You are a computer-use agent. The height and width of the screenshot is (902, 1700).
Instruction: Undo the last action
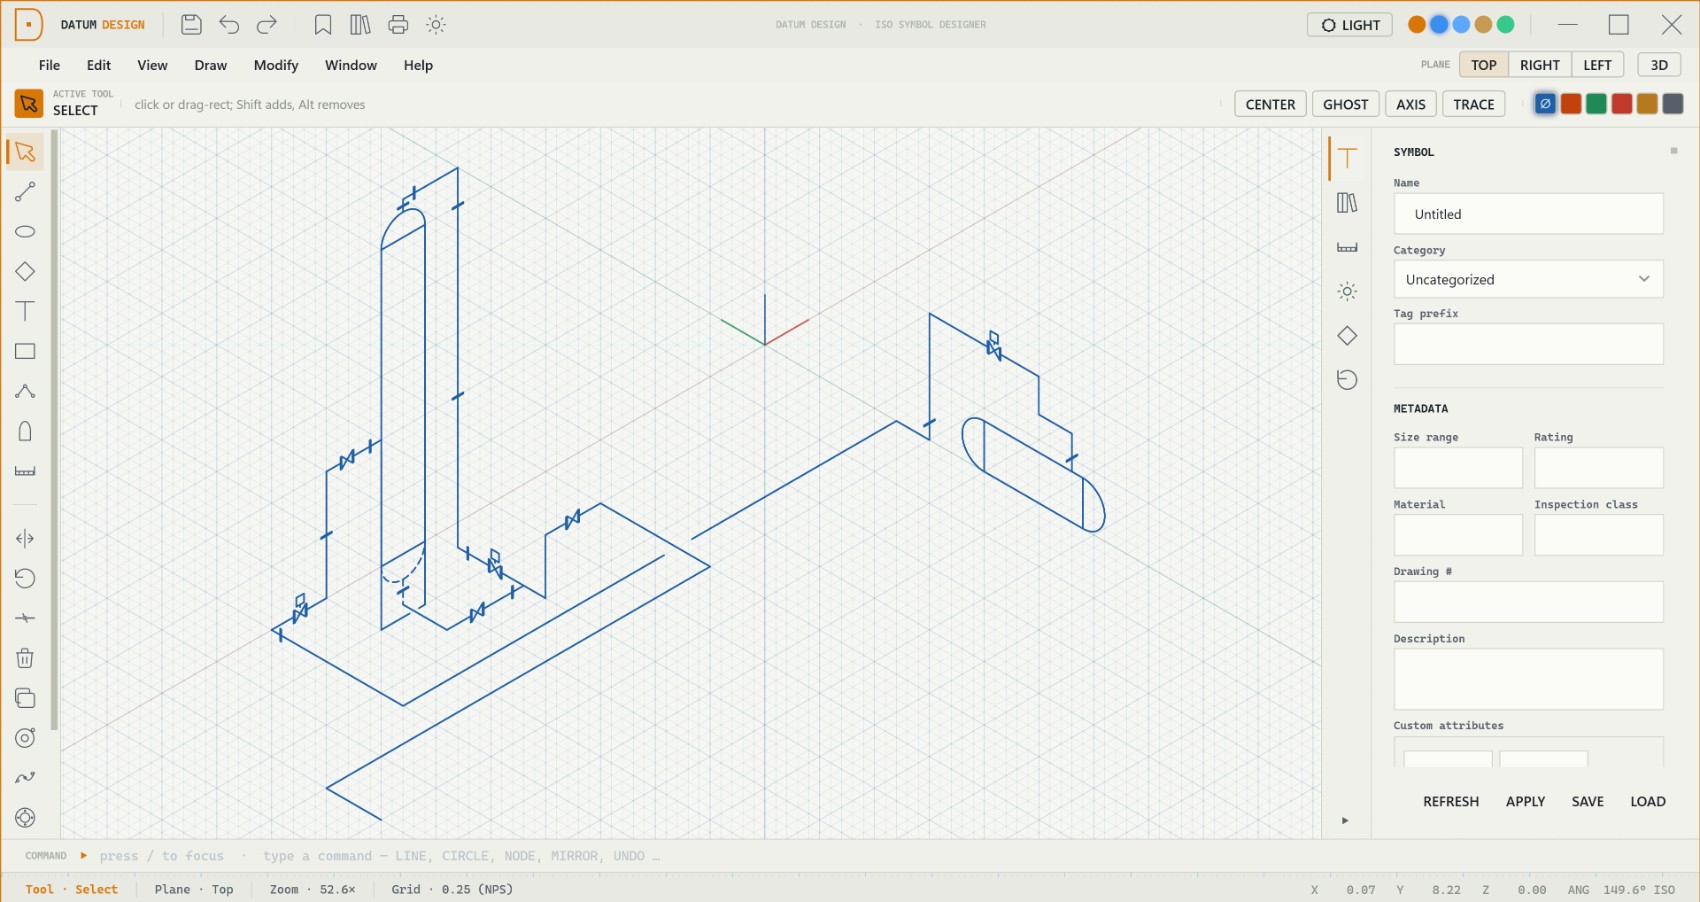coord(229,25)
